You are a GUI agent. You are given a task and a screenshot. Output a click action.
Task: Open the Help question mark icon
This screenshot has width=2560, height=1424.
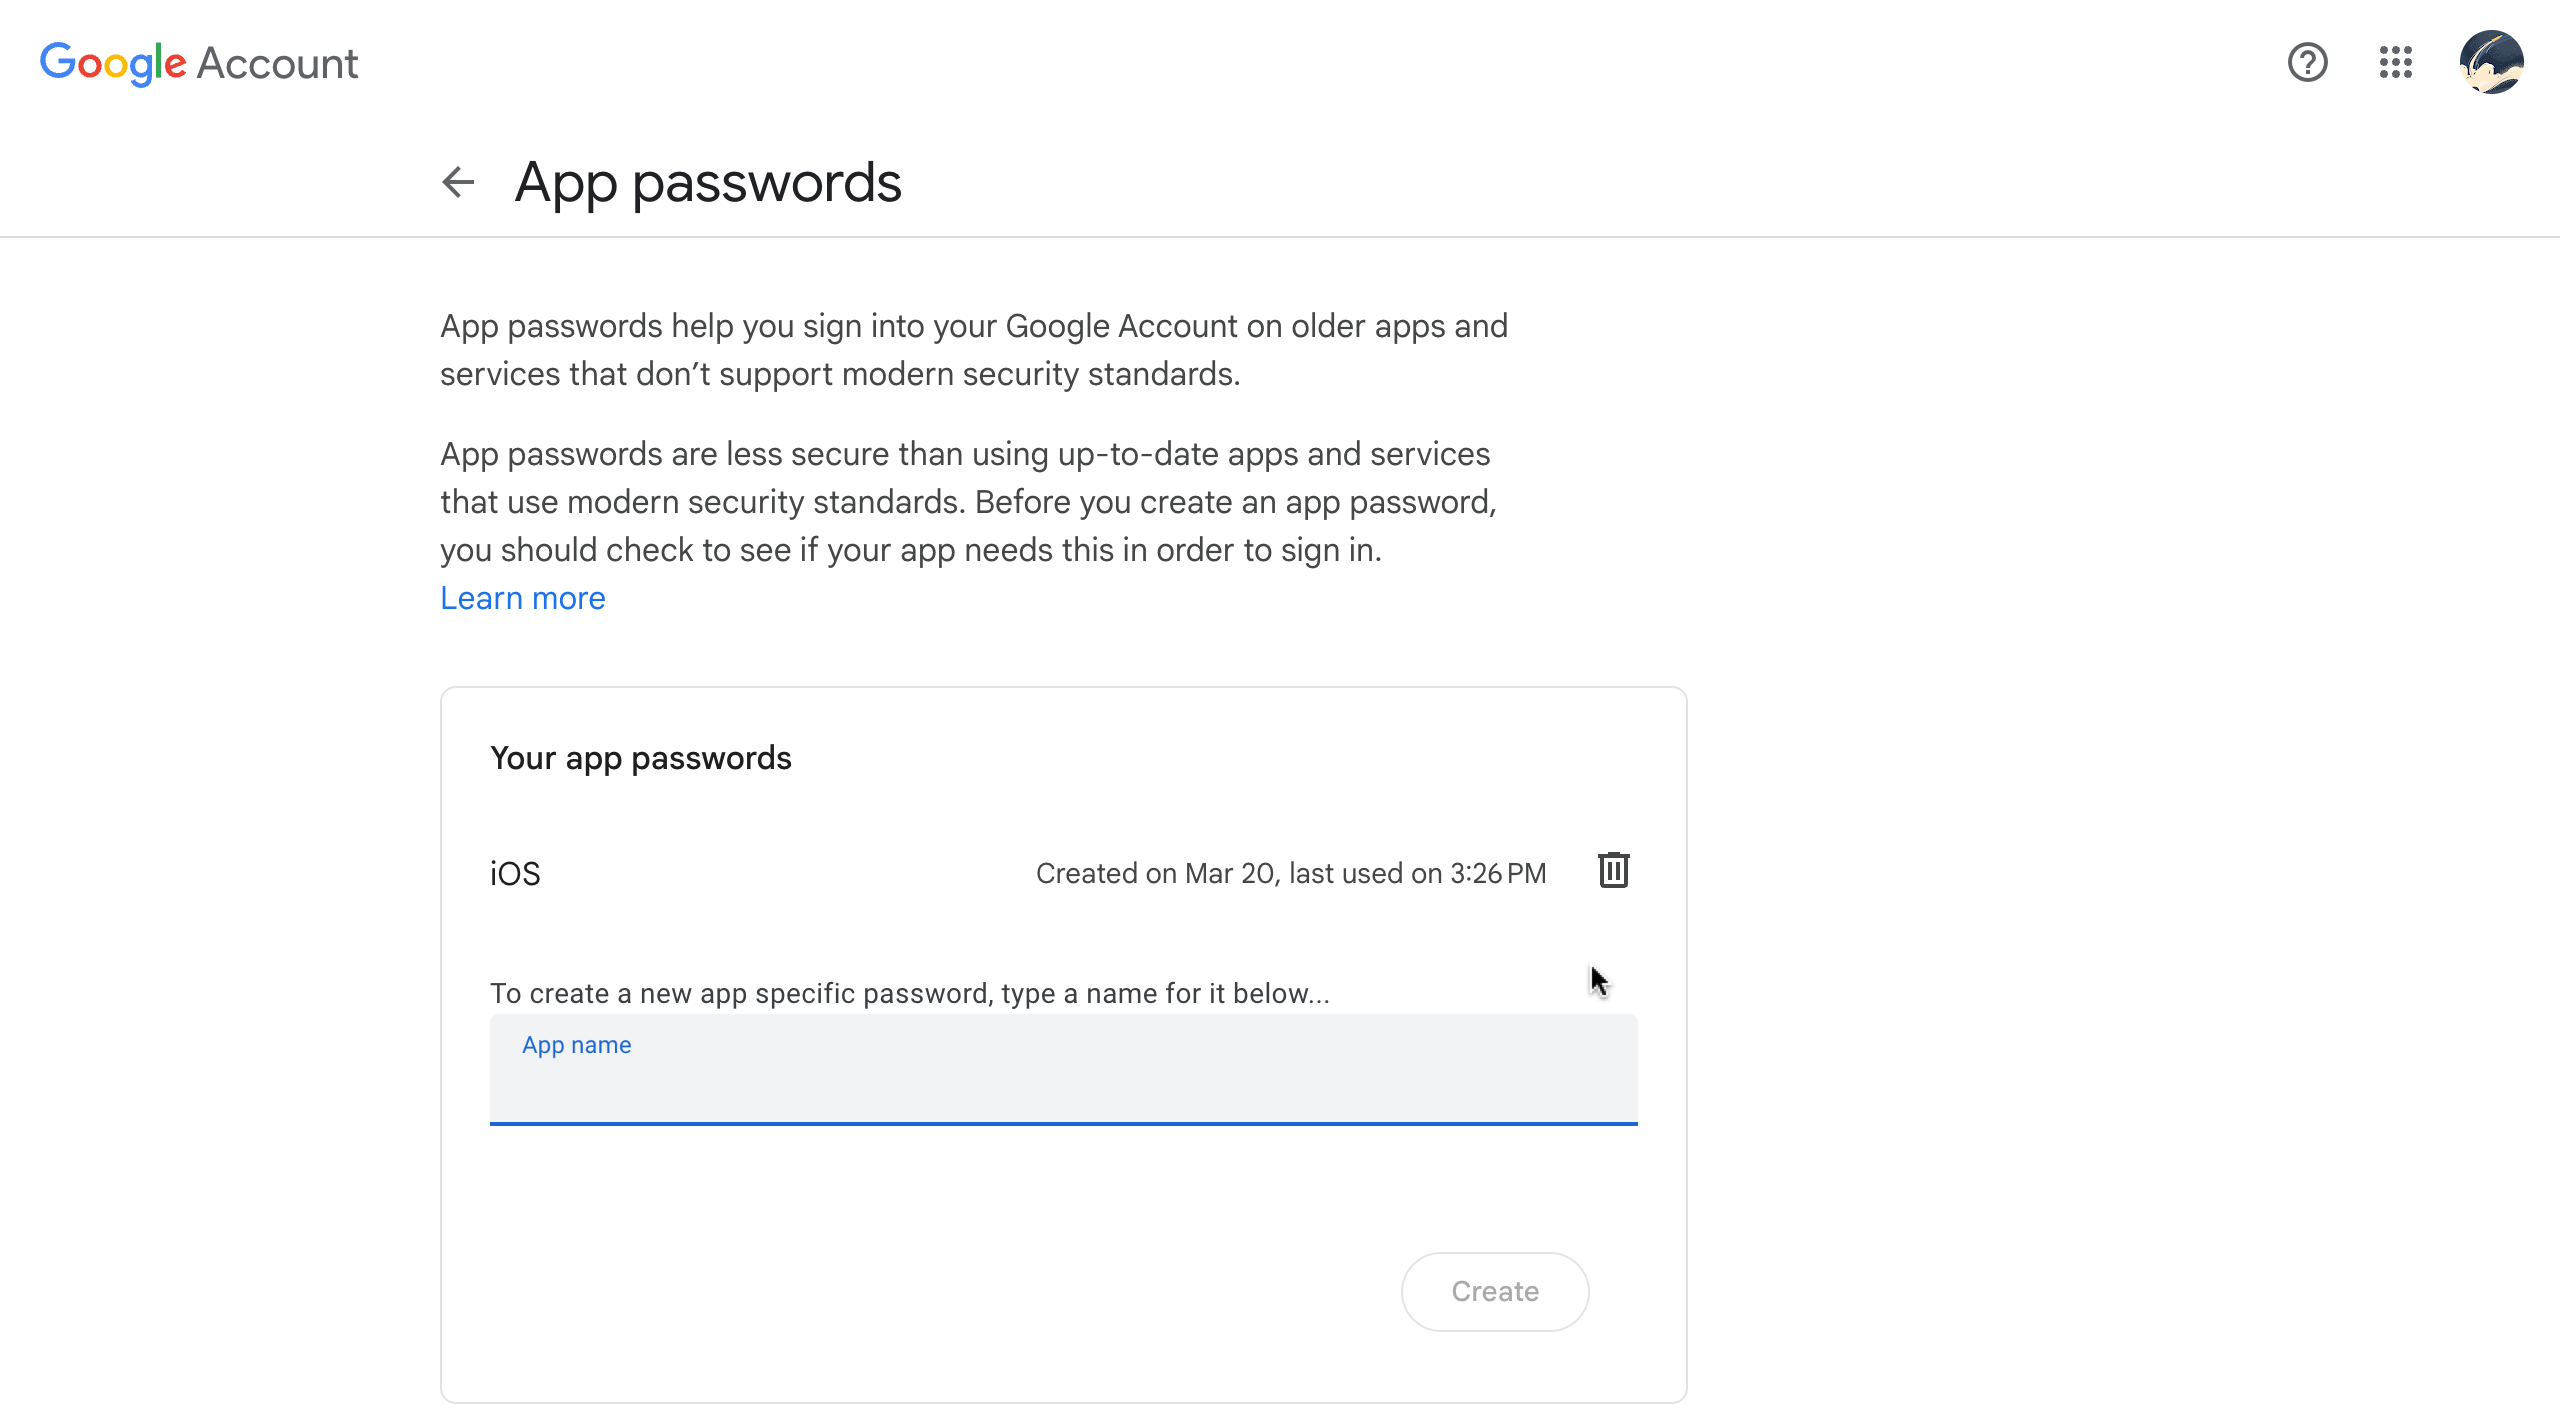(x=2307, y=63)
